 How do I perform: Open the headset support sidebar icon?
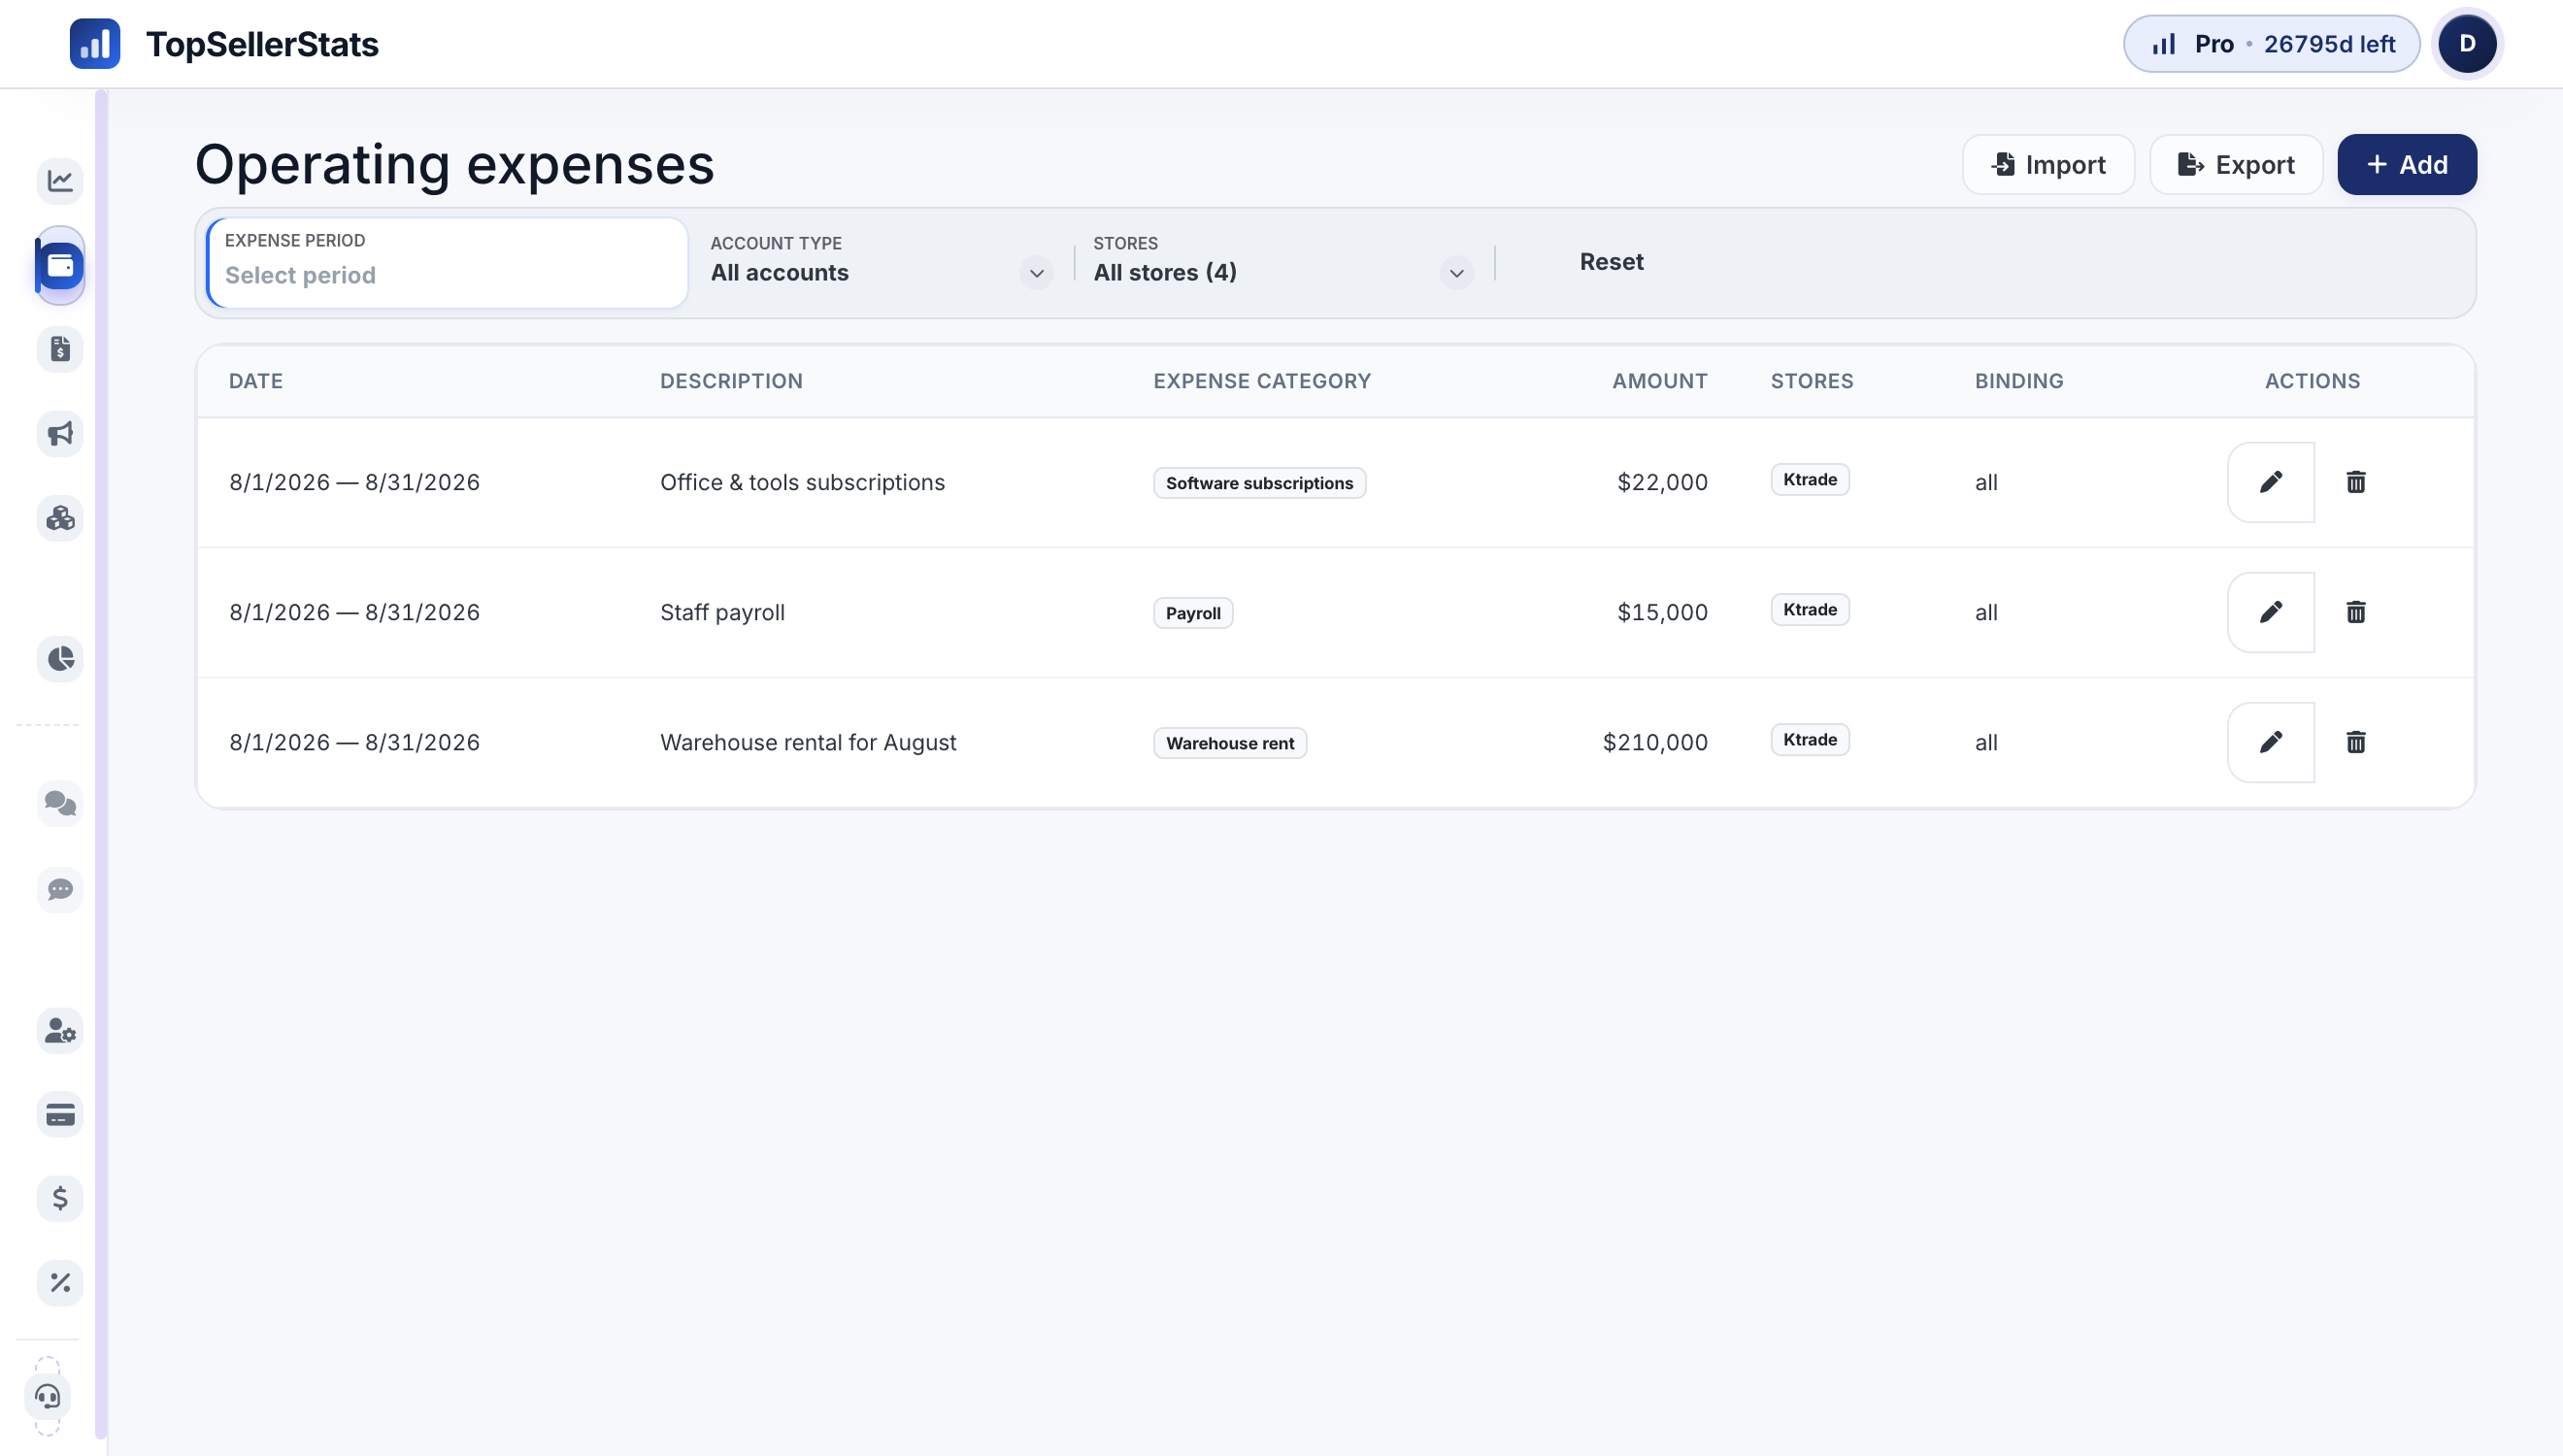[x=48, y=1396]
